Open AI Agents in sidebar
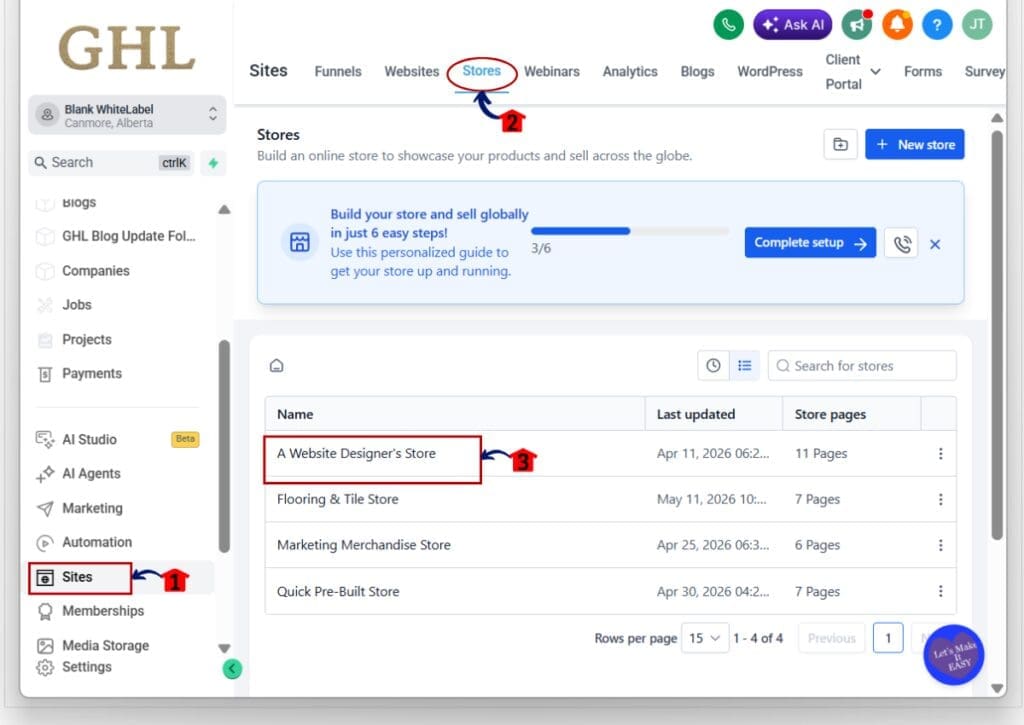This screenshot has width=1024, height=725. coord(91,474)
